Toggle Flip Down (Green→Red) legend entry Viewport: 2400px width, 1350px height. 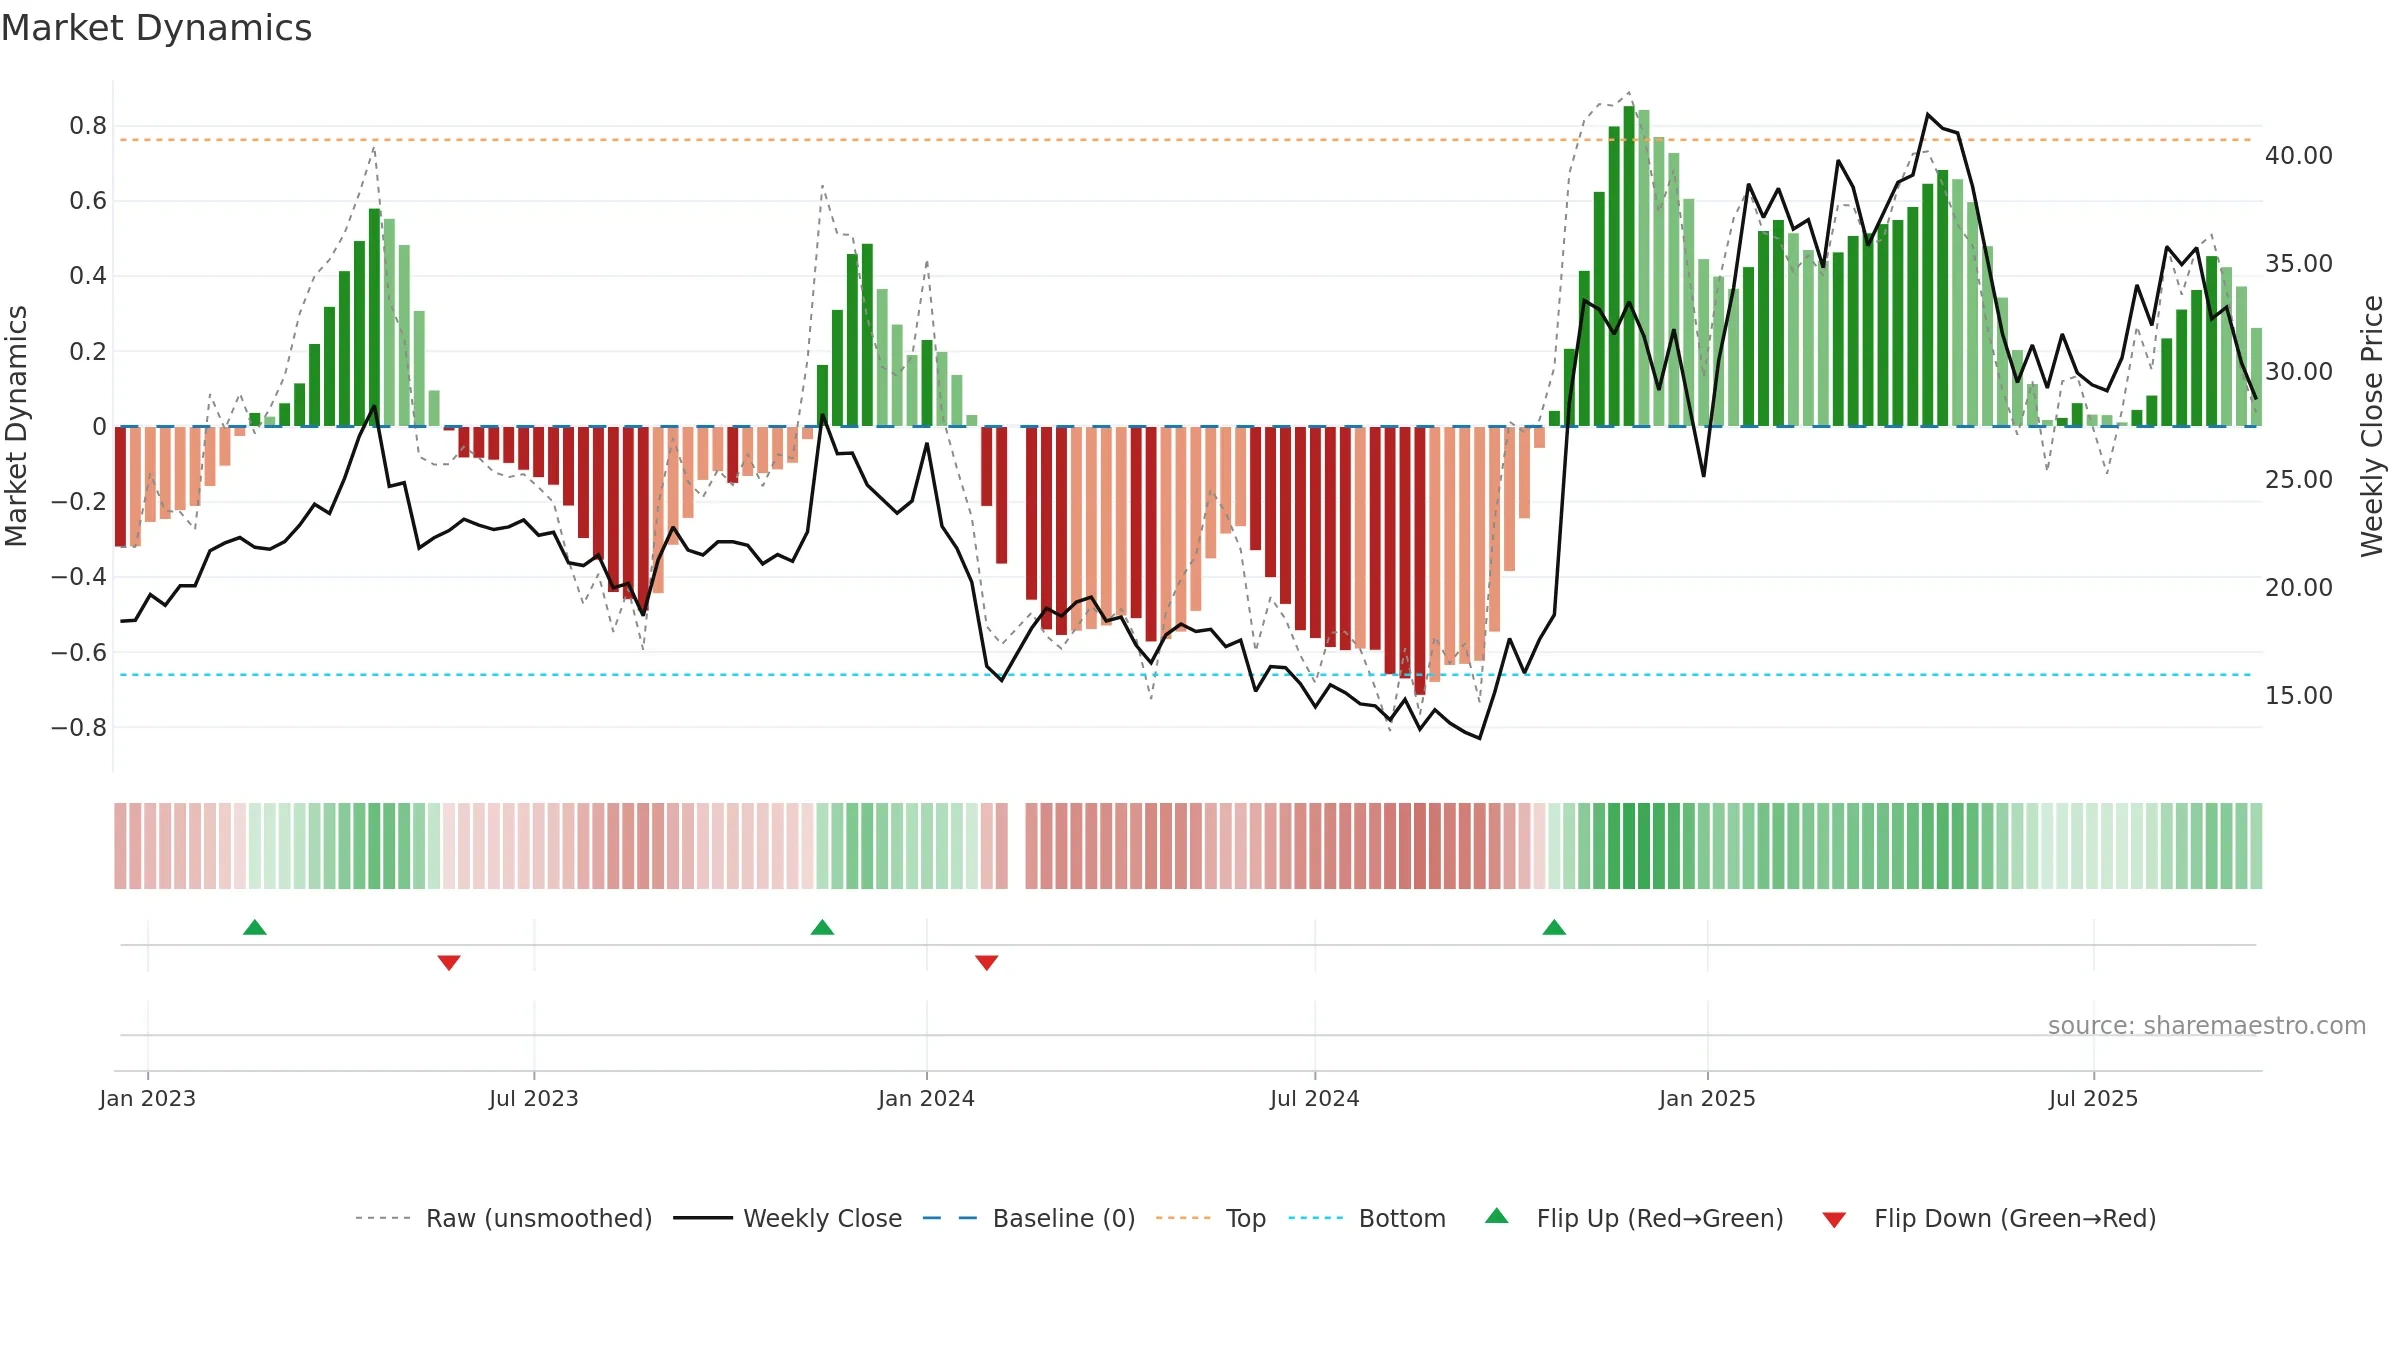1990,1218
